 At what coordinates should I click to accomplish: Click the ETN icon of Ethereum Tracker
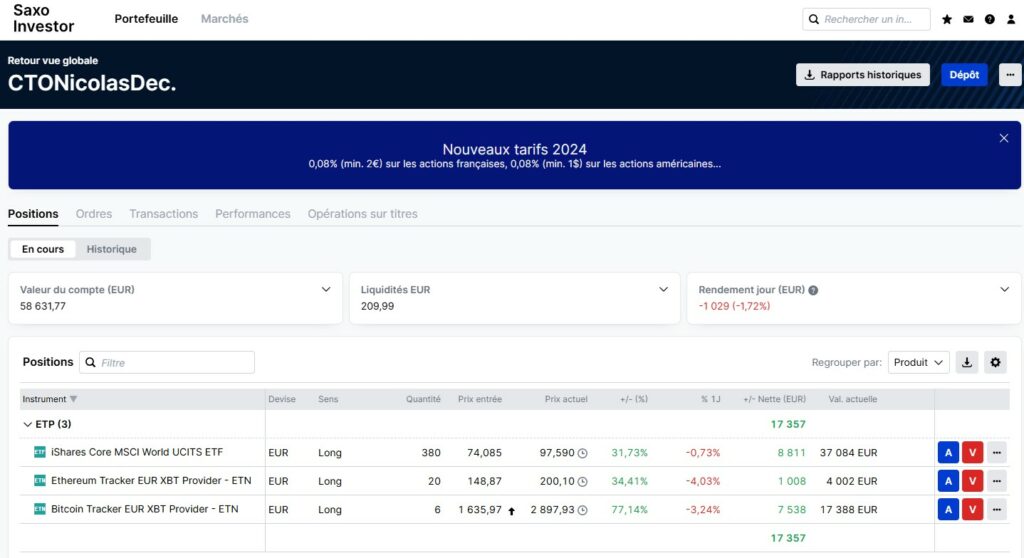(x=40, y=480)
